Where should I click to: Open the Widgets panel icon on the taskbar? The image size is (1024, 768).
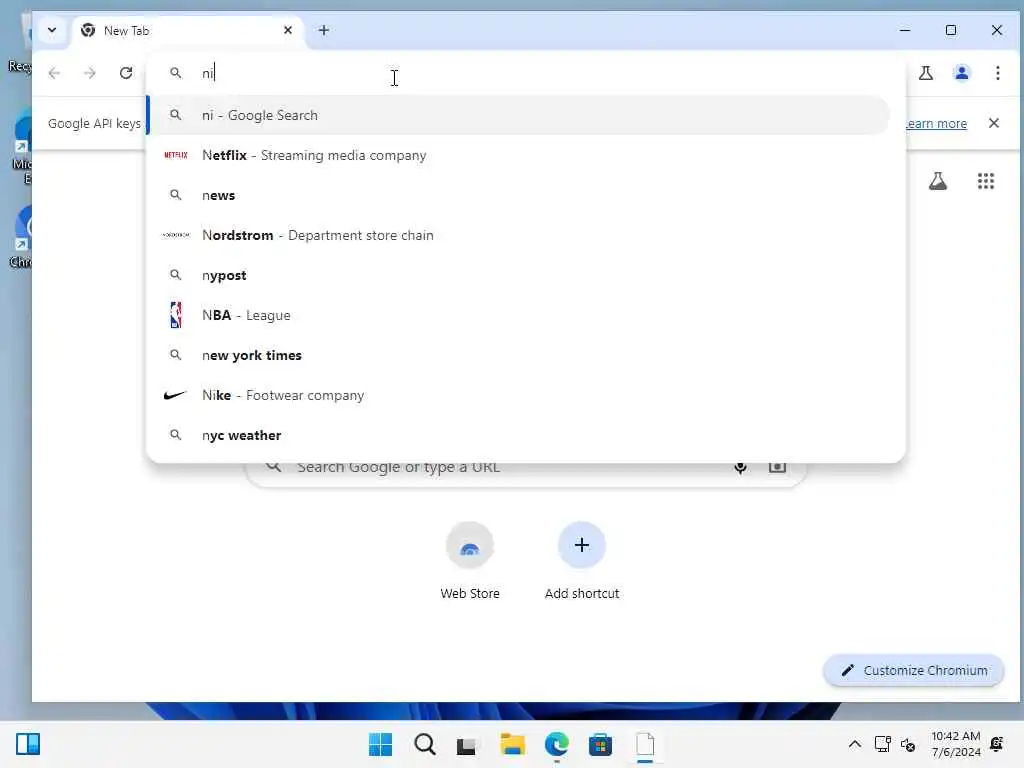click(x=28, y=744)
